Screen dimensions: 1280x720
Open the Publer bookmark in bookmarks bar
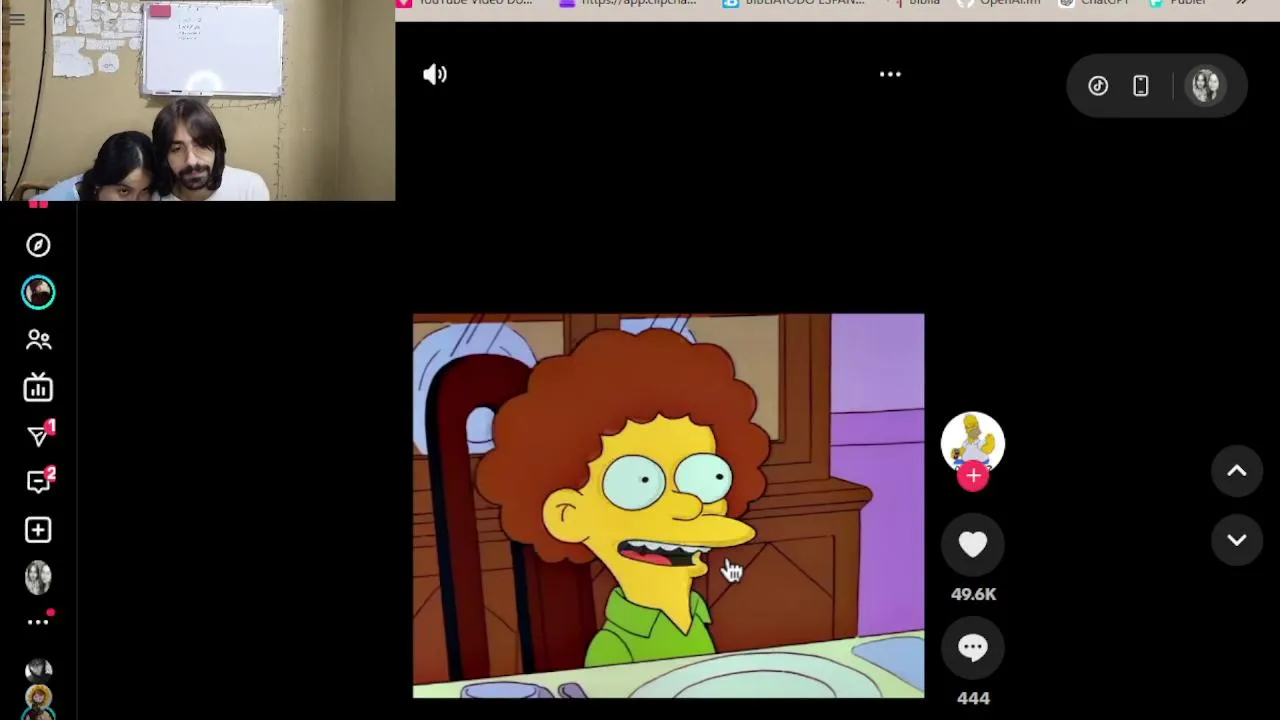coord(1177,3)
